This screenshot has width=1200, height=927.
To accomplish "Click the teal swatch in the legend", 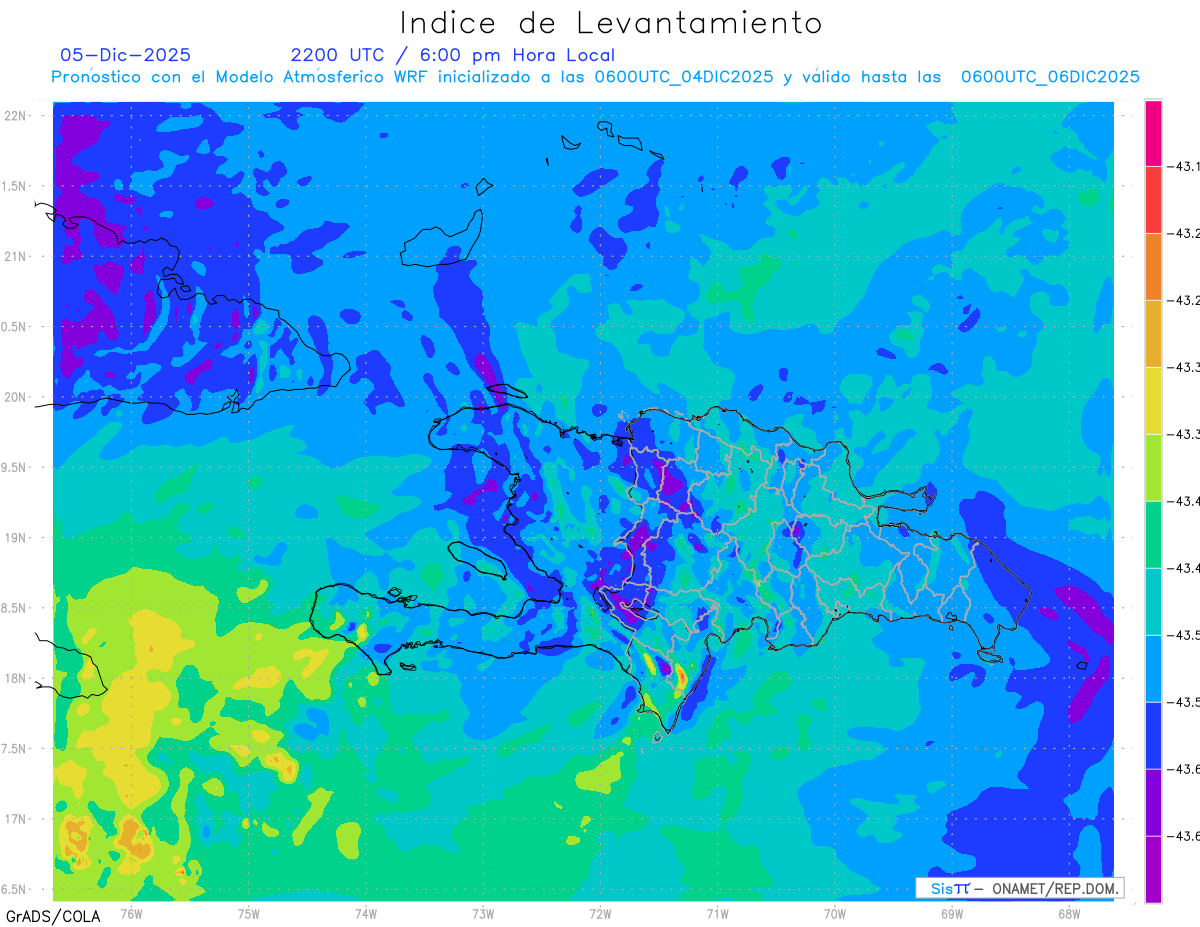I will click(x=1153, y=602).
